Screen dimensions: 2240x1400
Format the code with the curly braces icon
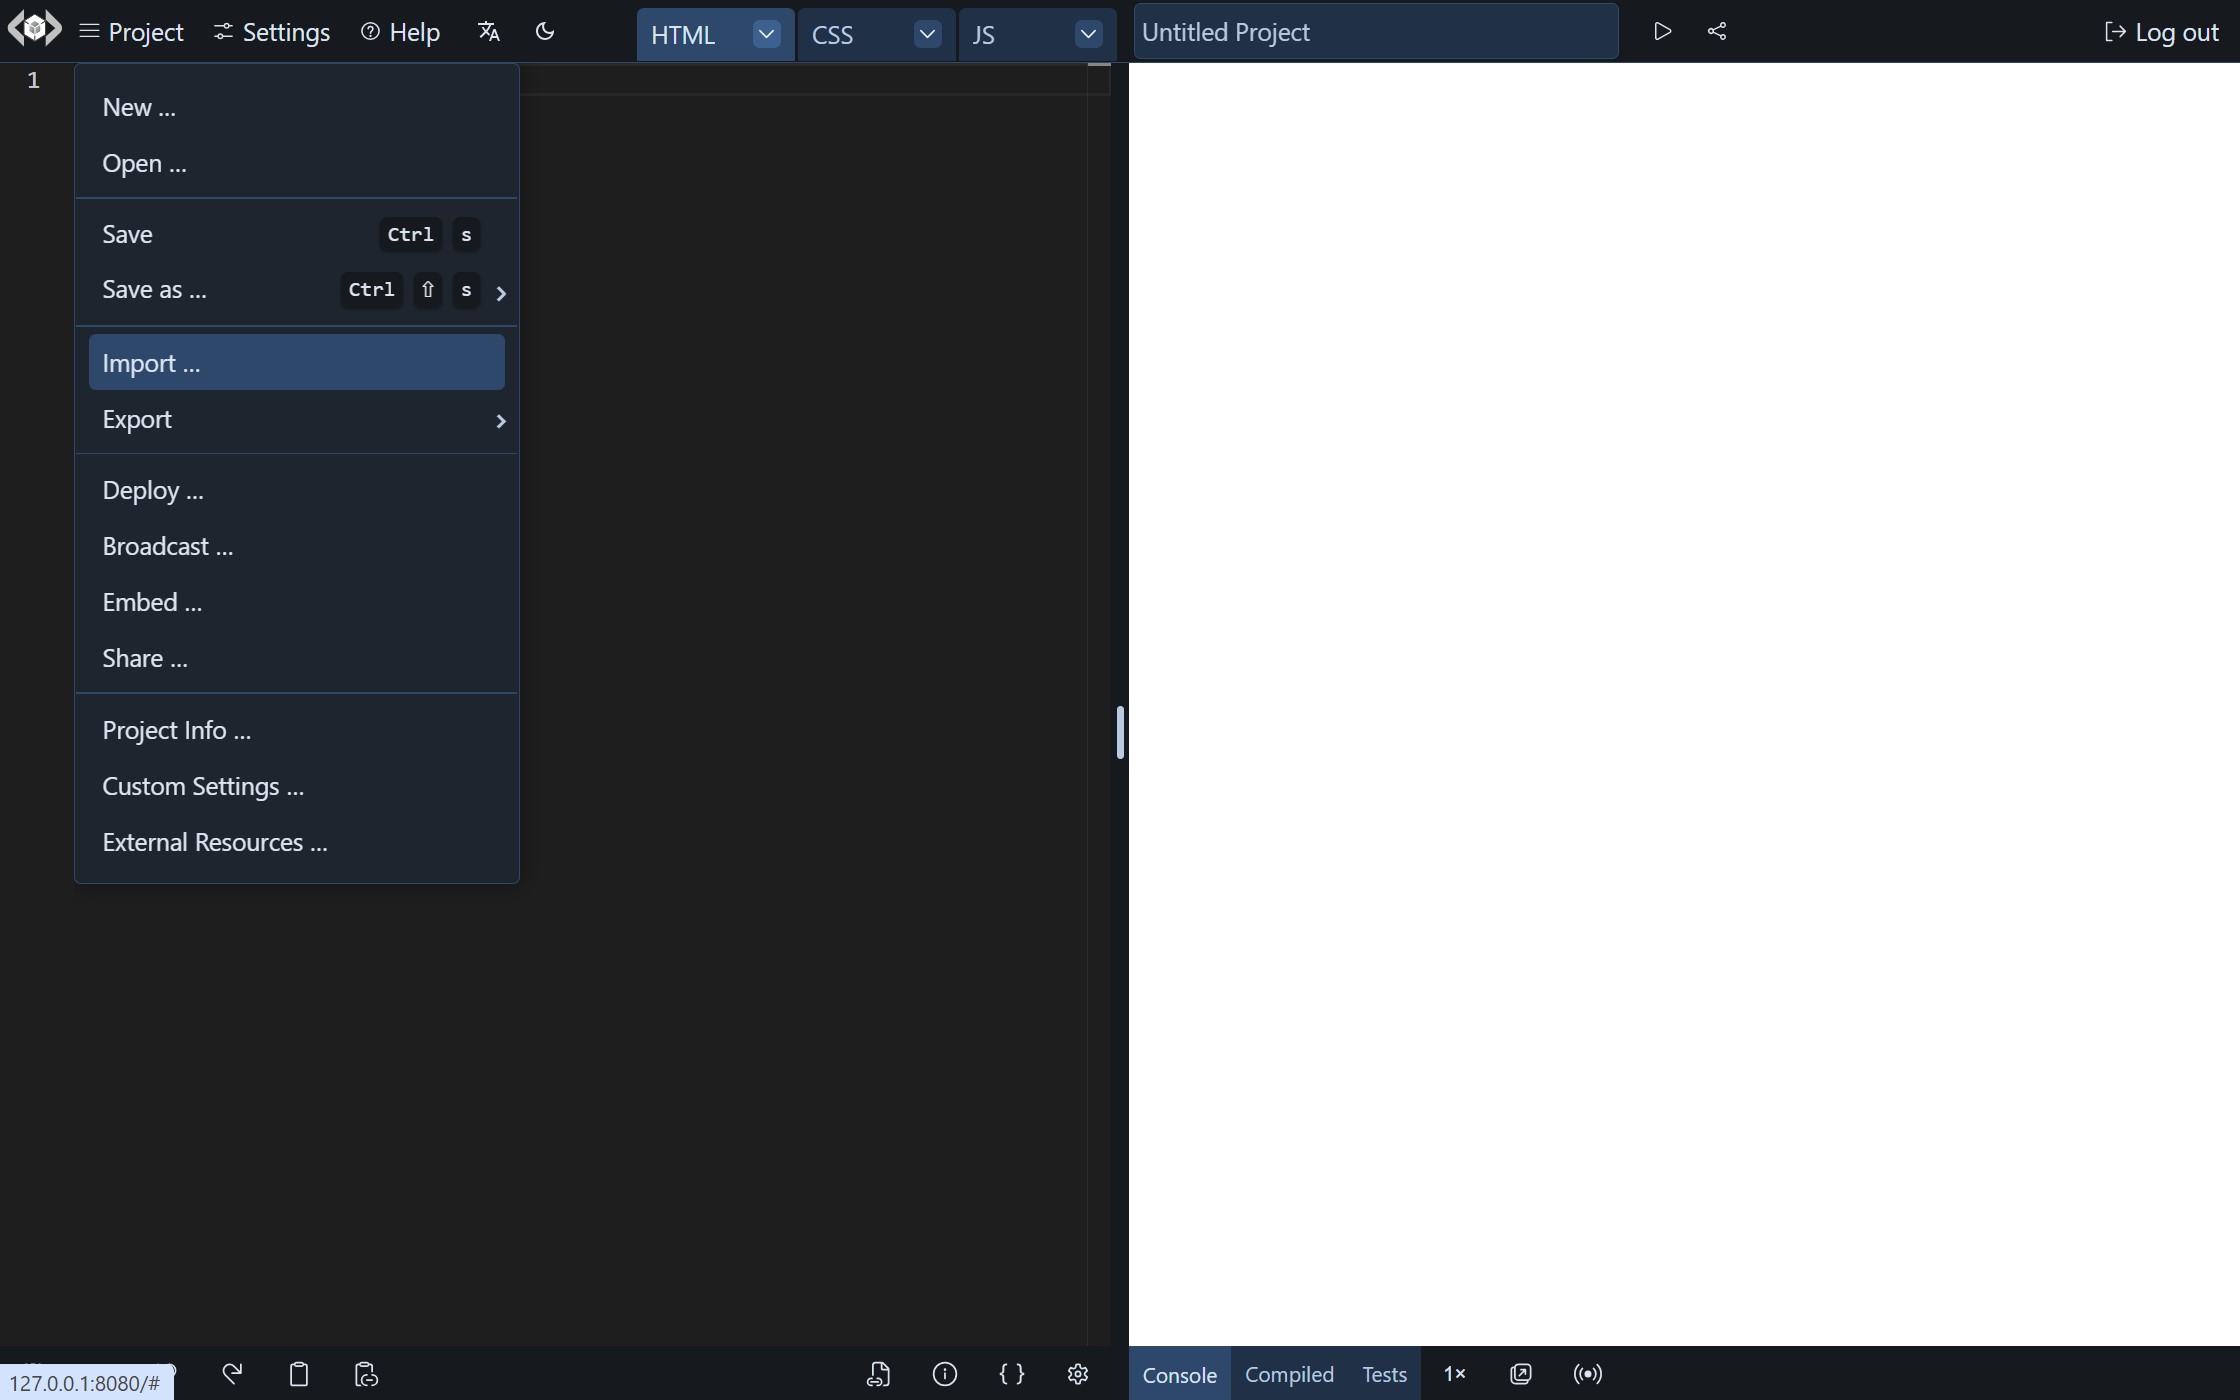(x=1011, y=1374)
